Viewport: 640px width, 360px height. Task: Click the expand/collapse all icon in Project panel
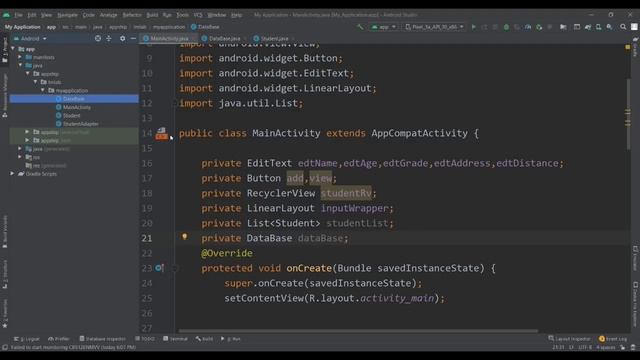[109, 38]
